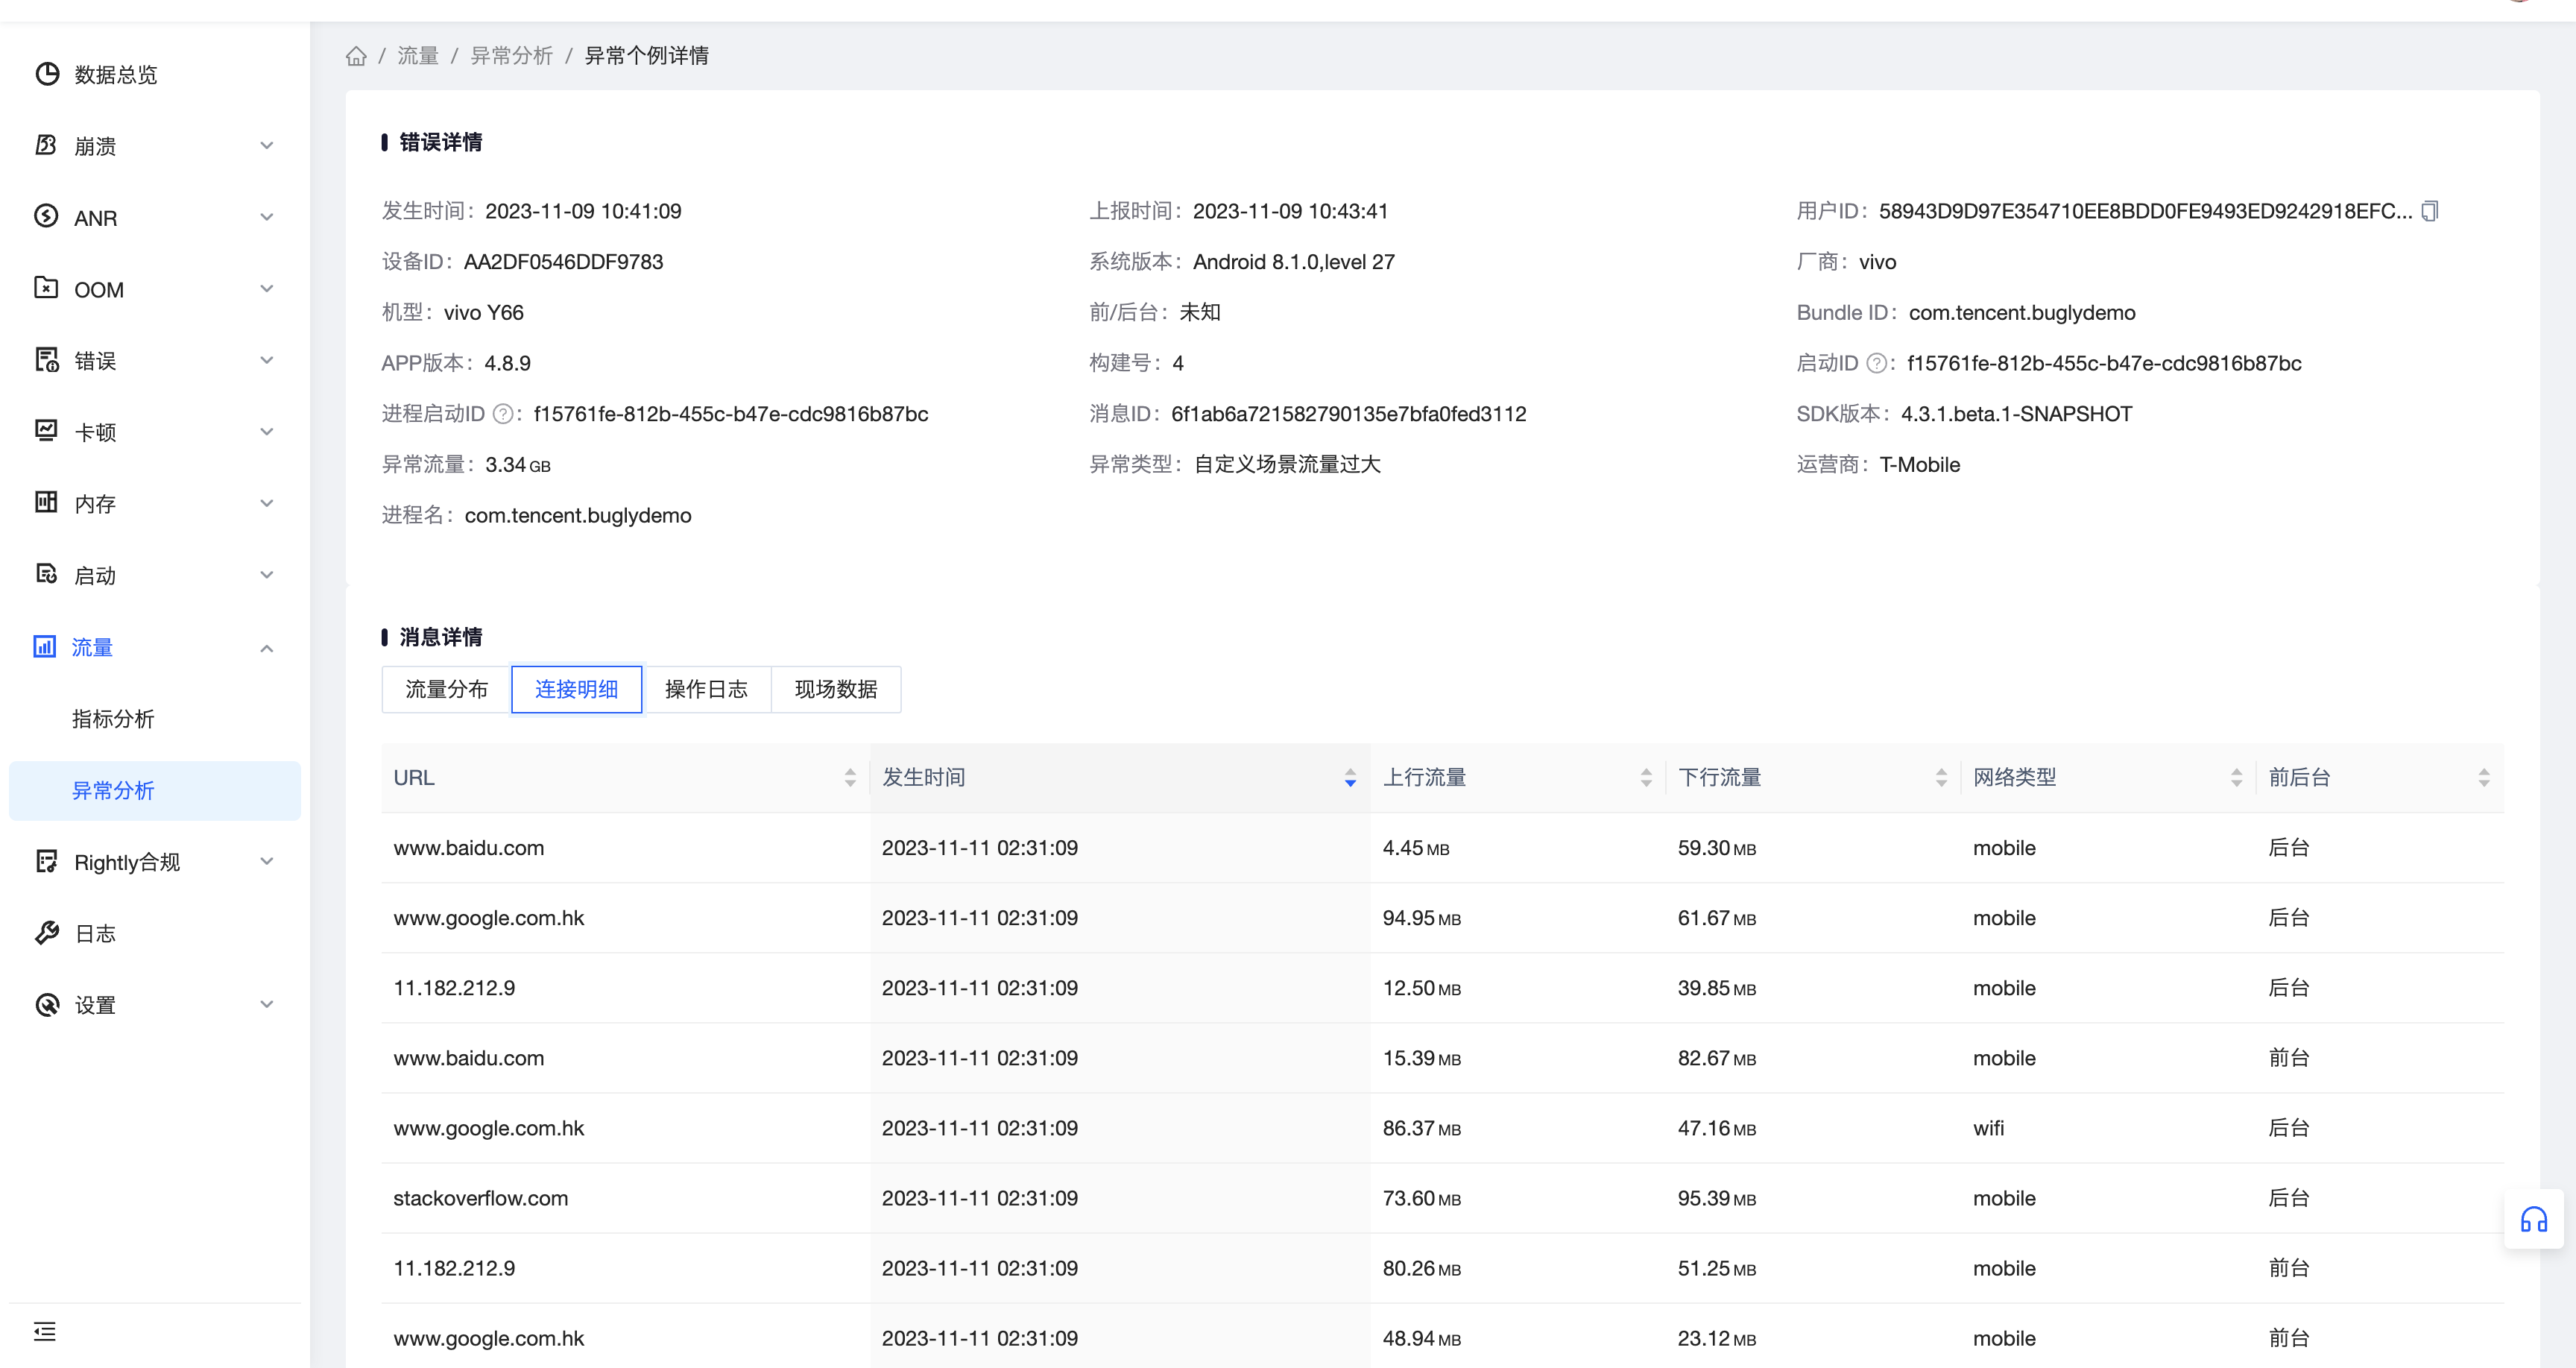This screenshot has height=1368, width=2576.
Task: Sort by 下行流量 column
Action: pos(1940,778)
